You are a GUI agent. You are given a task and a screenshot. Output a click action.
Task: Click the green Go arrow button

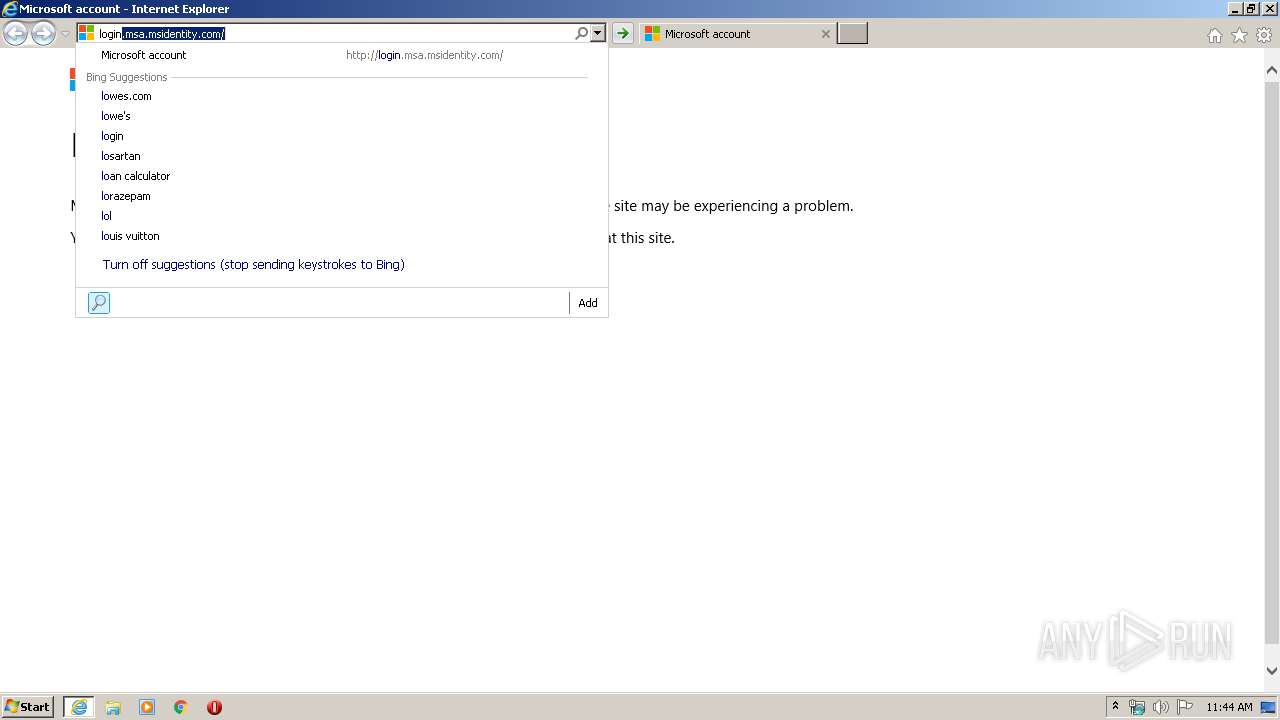(x=623, y=34)
